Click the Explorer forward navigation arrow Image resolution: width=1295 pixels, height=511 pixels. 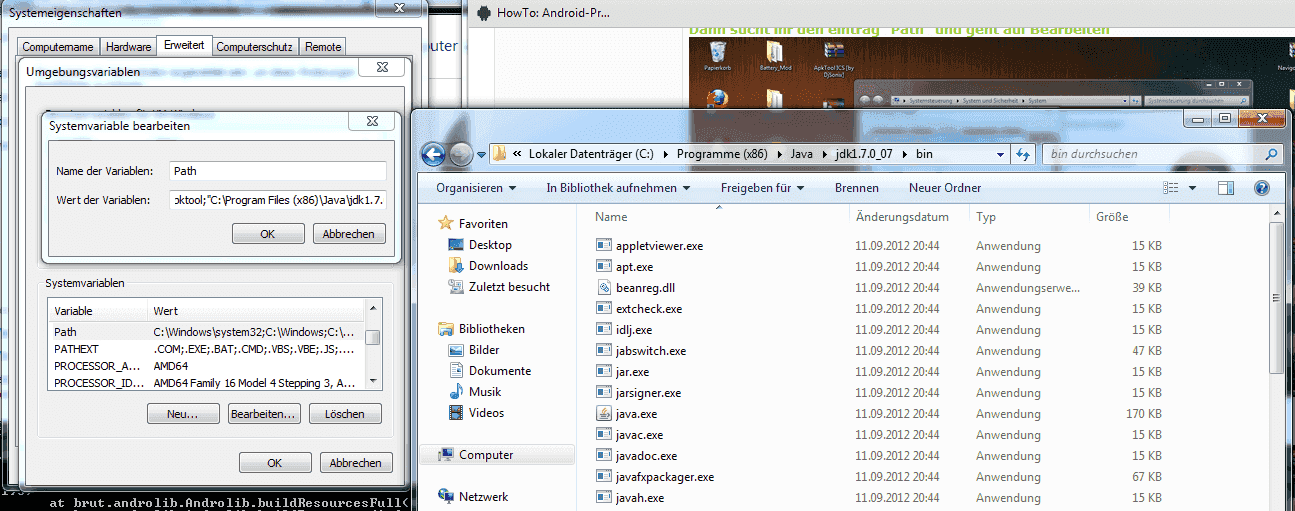[461, 154]
